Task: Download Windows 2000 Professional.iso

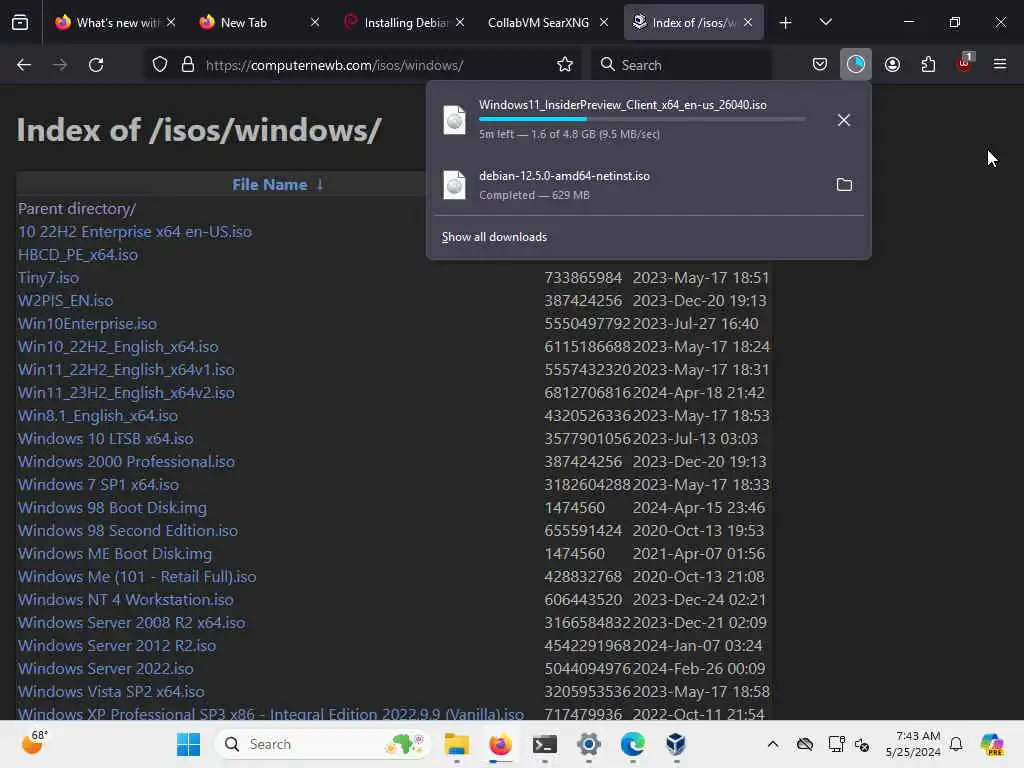Action: coord(126,462)
